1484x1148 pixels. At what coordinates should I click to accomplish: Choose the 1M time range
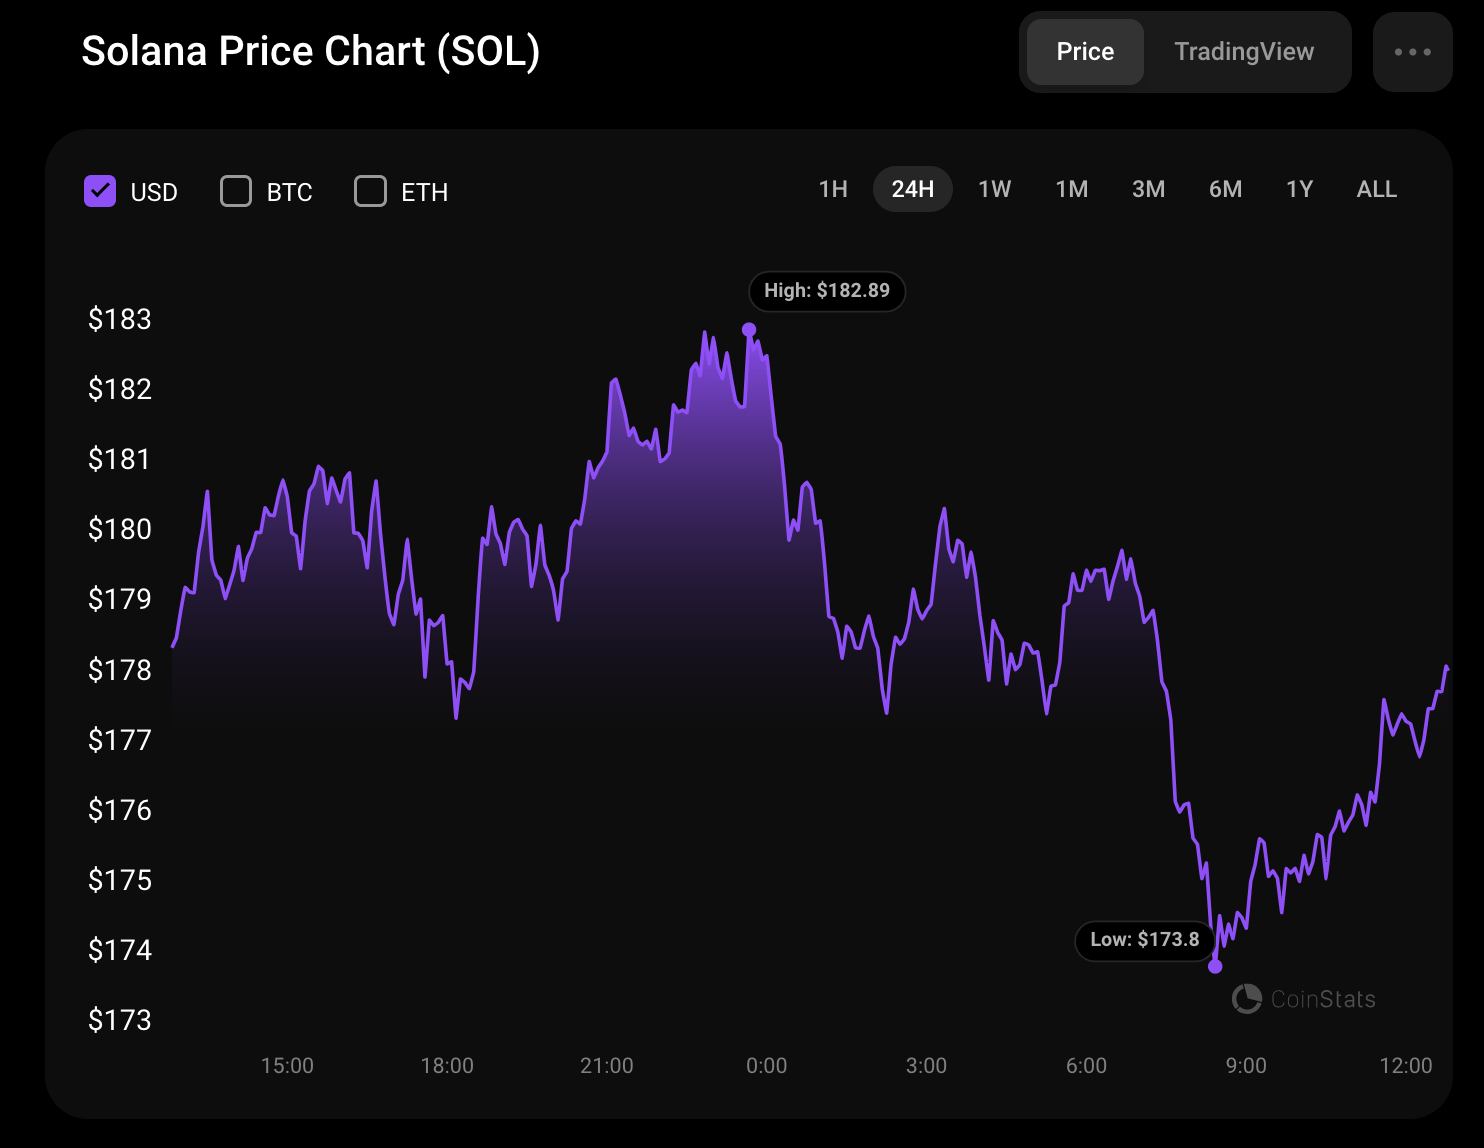pos(1071,189)
